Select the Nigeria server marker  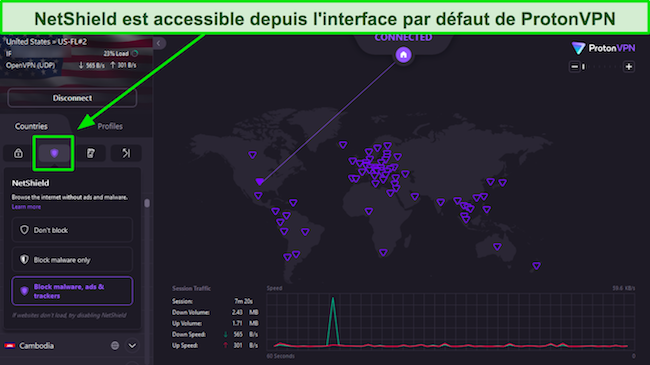tap(369, 212)
